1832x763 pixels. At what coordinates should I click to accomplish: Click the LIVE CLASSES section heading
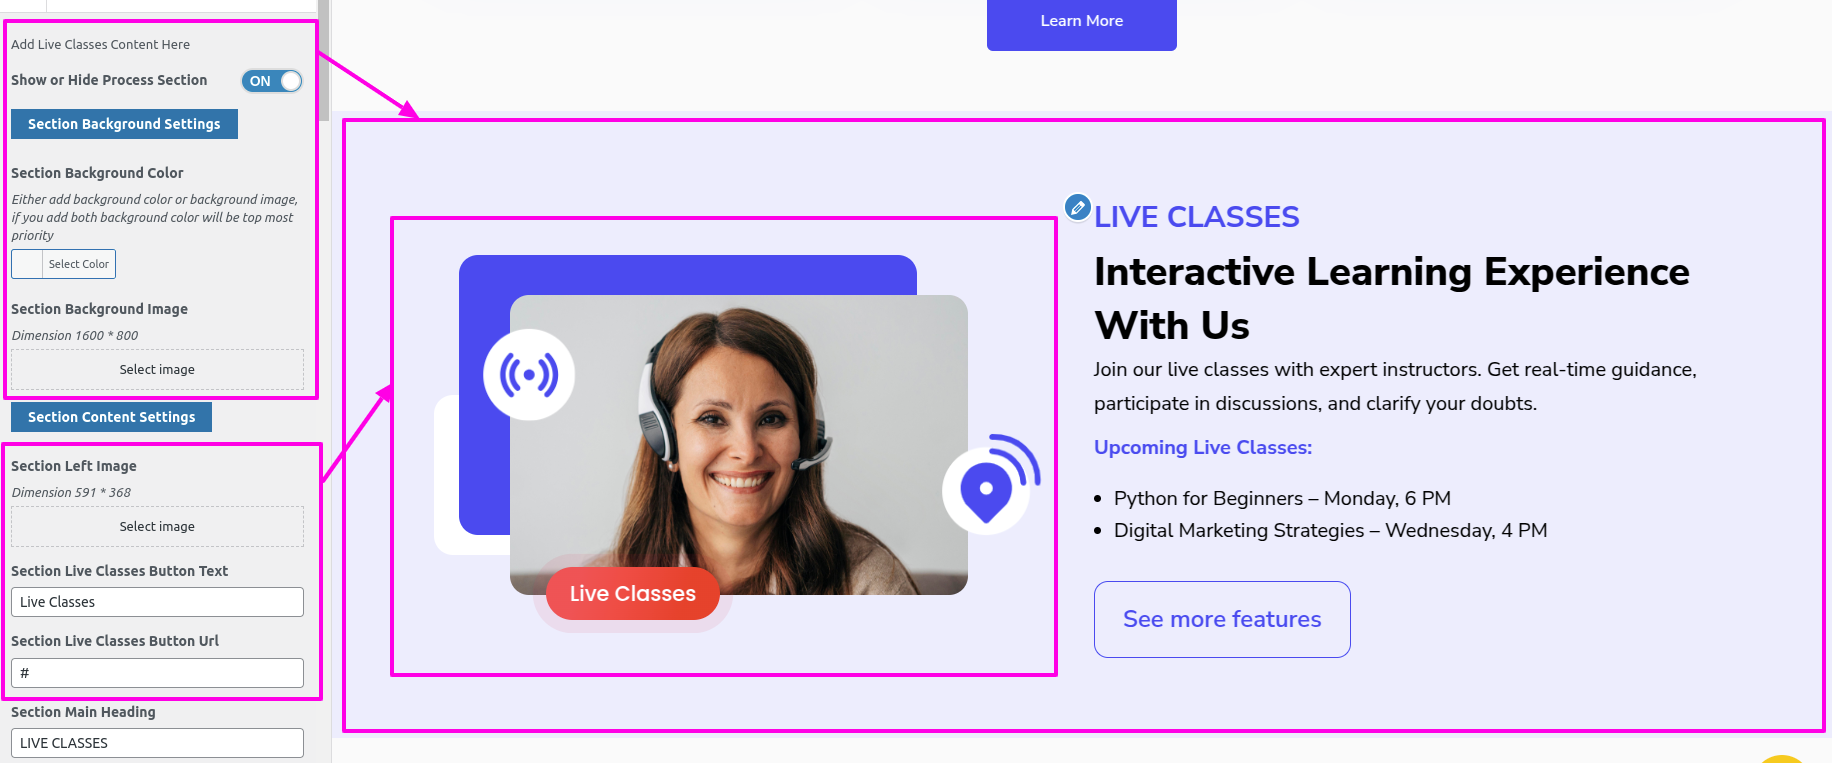click(1196, 217)
